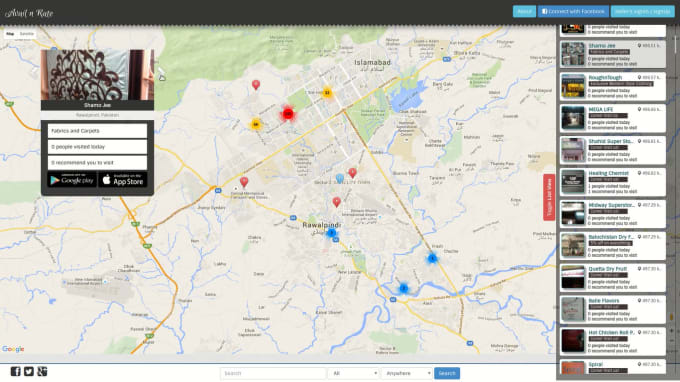Open the Twitter icon in footer
680x382 pixels.
click(29, 371)
